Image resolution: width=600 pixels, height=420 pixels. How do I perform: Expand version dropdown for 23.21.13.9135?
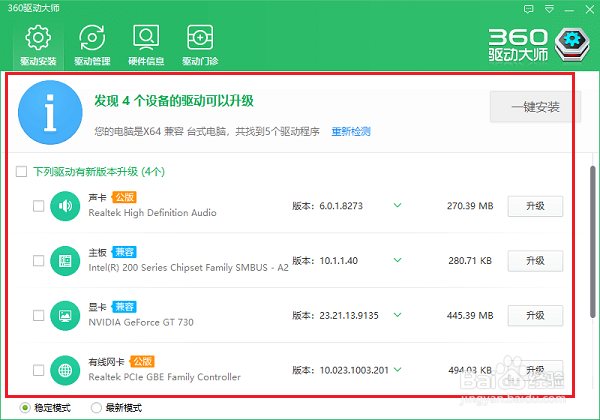pyautogui.click(x=398, y=315)
